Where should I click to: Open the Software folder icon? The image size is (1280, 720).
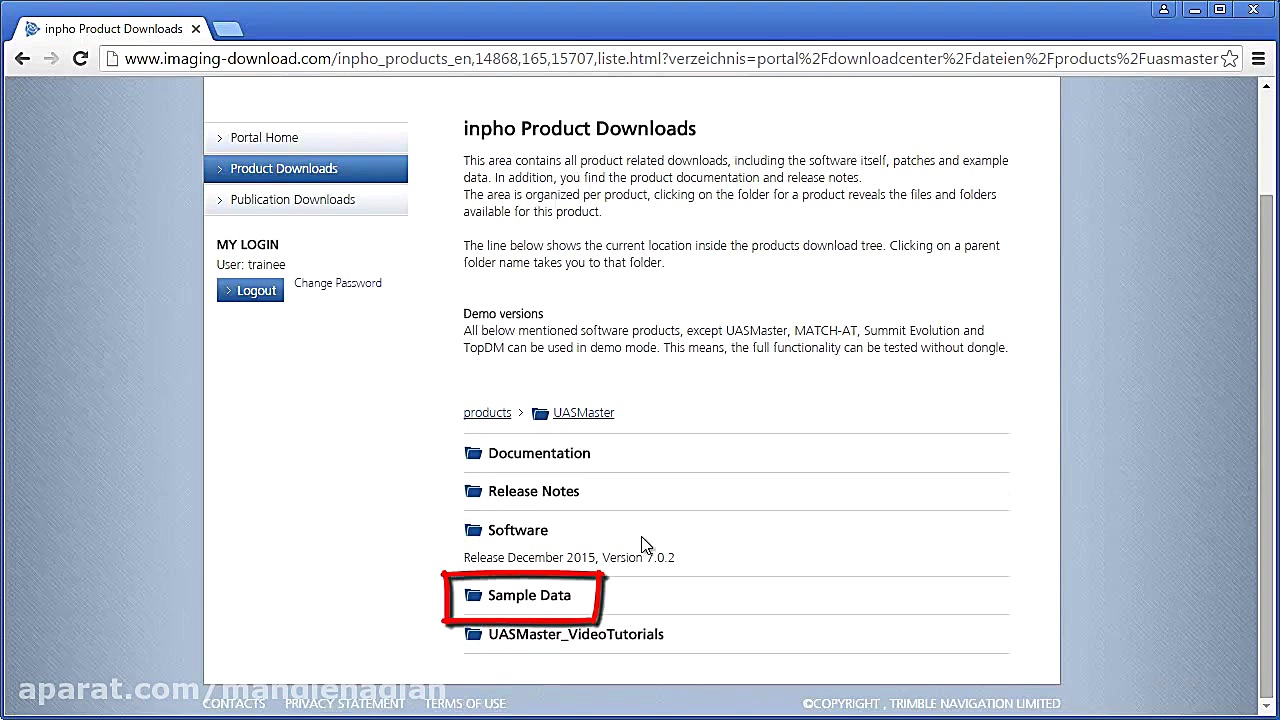pyautogui.click(x=473, y=530)
